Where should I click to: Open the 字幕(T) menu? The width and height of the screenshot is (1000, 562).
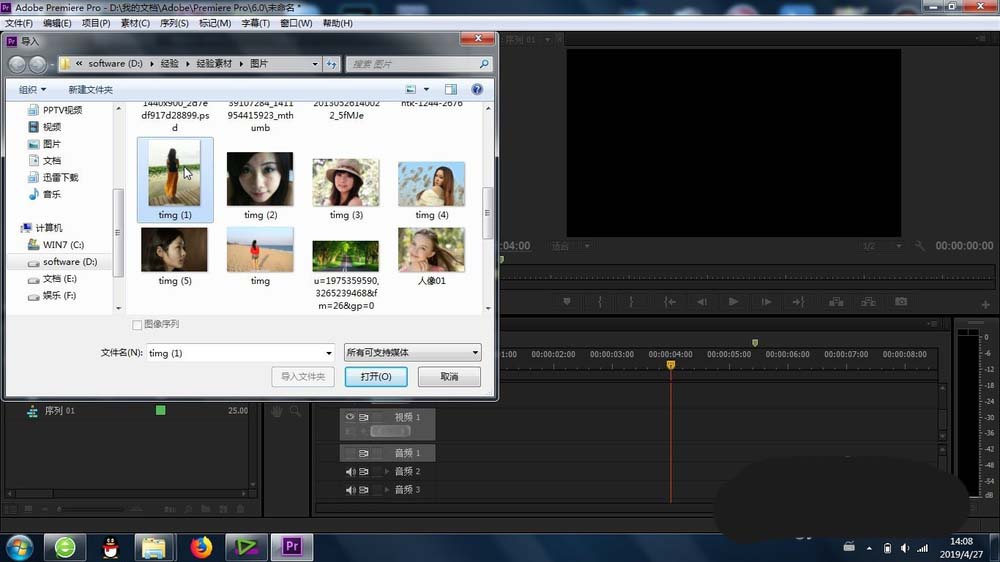tap(255, 23)
